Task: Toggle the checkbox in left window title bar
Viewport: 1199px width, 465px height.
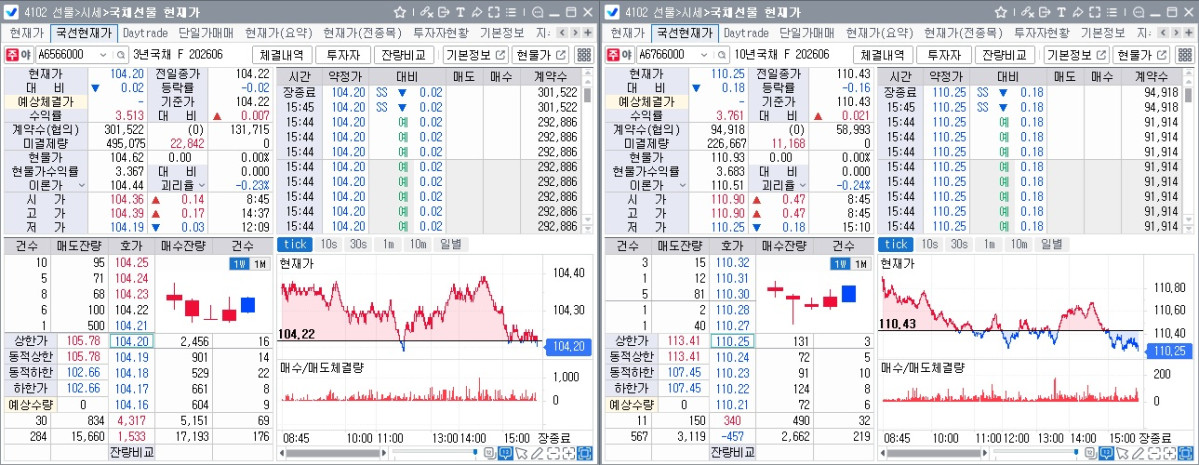Action: (11, 12)
